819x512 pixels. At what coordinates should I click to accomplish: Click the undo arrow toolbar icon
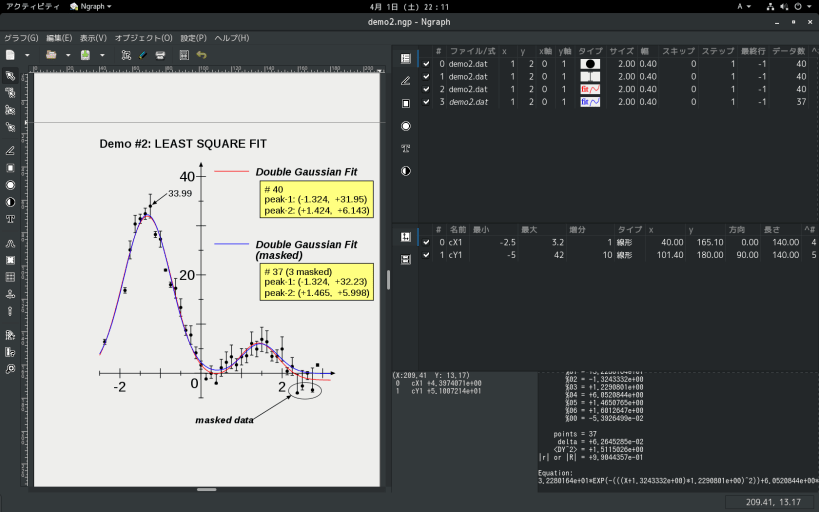[x=202, y=55]
